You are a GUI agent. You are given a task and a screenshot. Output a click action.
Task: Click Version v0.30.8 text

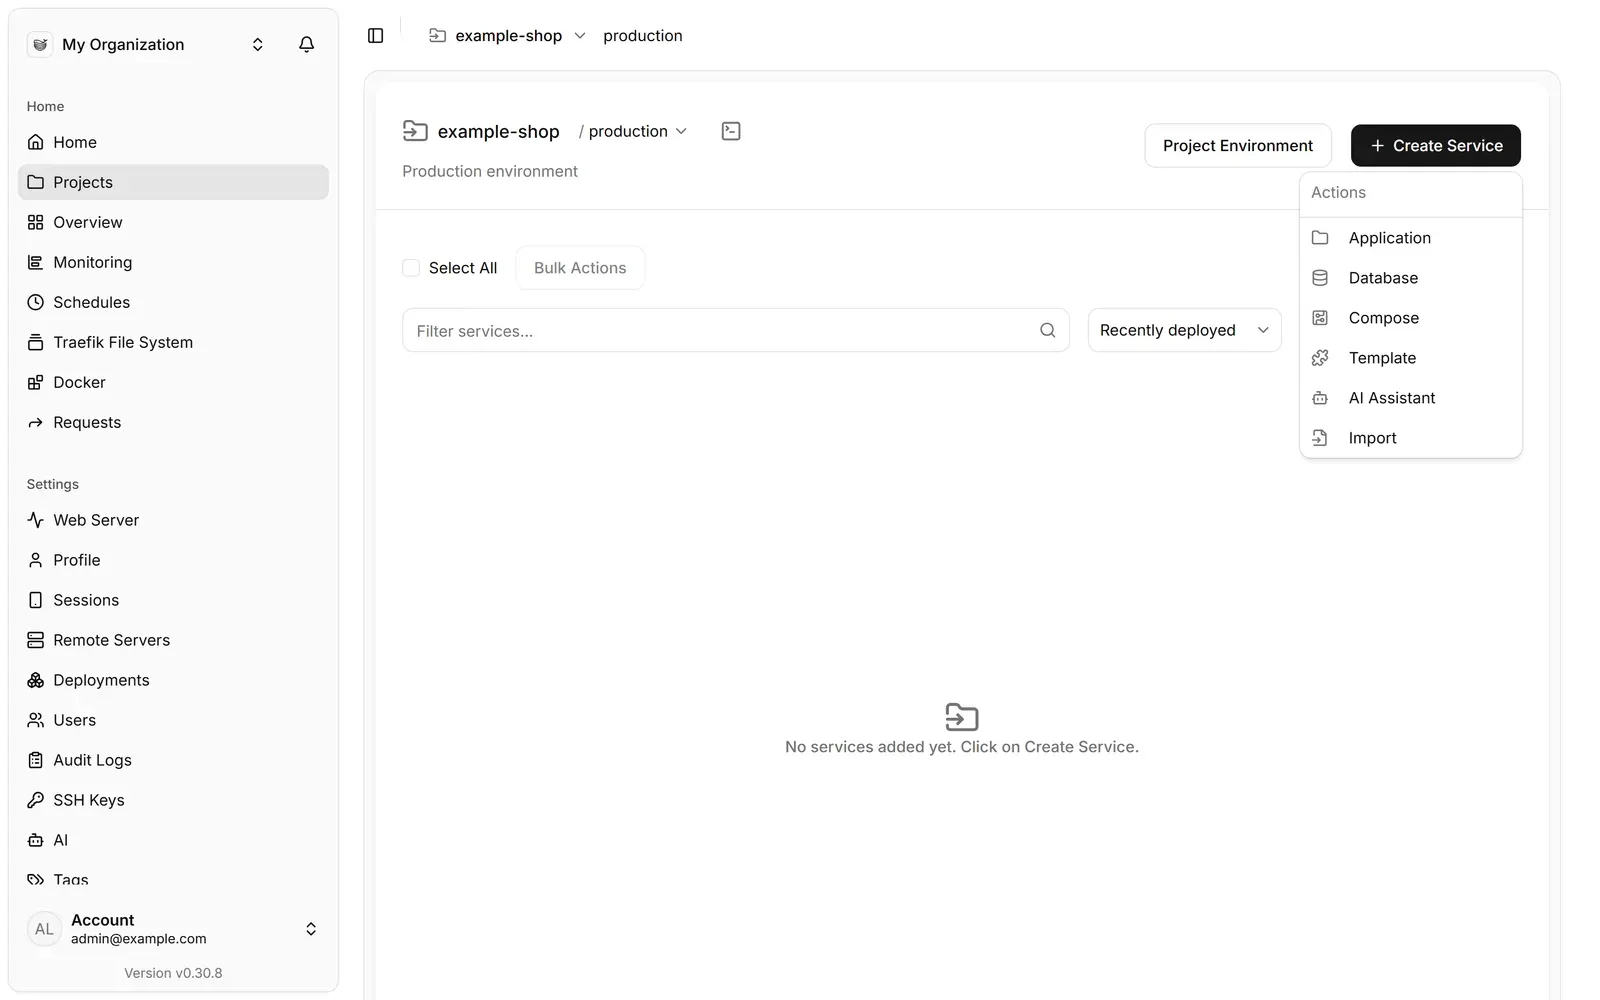[173, 973]
